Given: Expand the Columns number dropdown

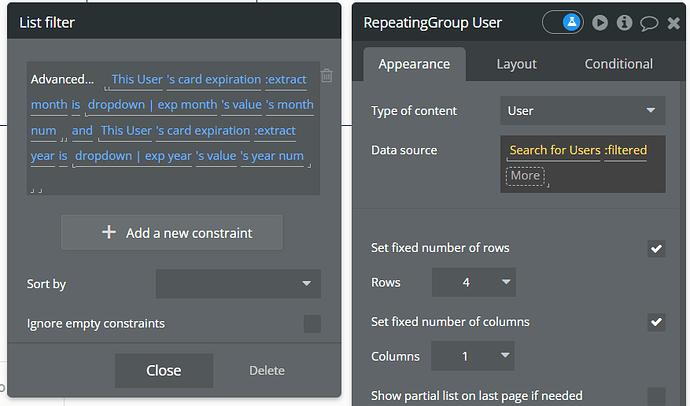Looking at the screenshot, I should [x=474, y=356].
